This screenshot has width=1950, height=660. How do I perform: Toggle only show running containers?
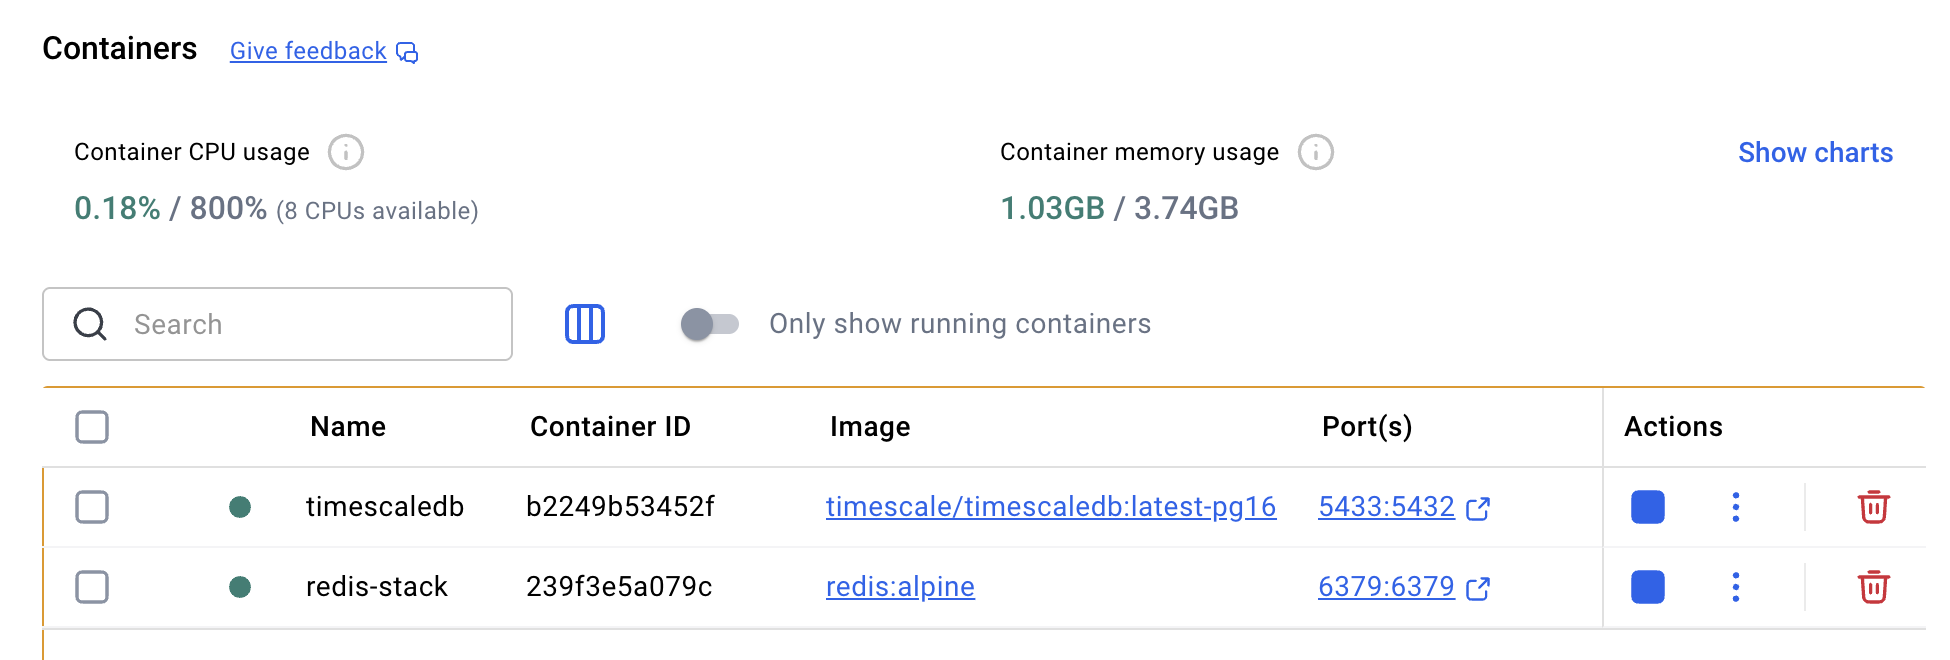[709, 324]
